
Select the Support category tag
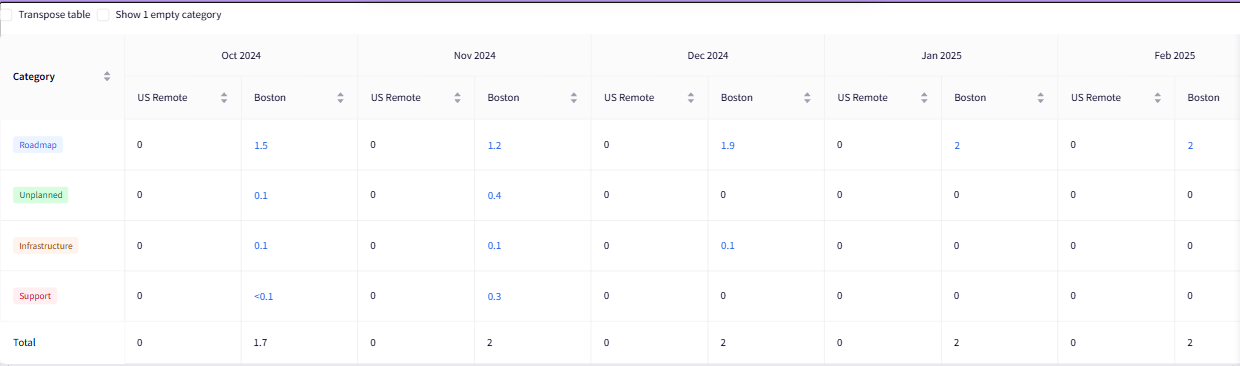click(35, 296)
